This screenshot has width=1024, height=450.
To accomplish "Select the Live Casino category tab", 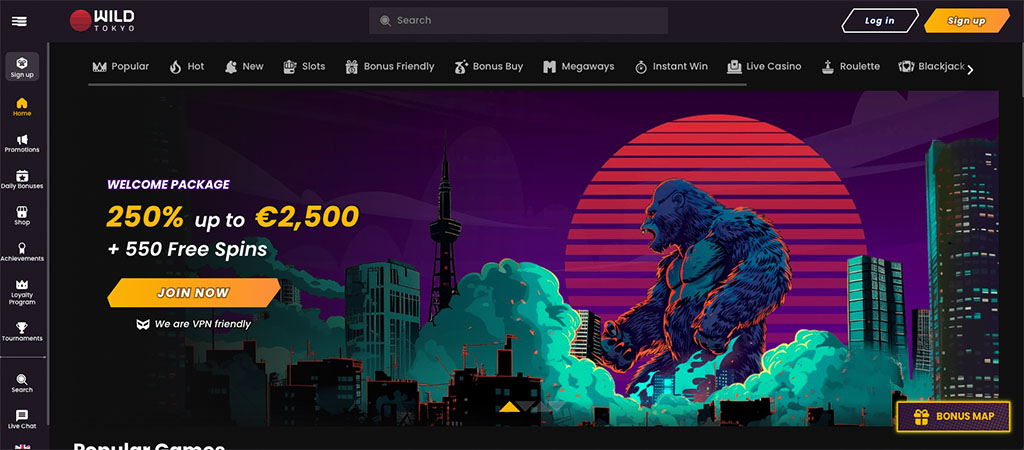I will (764, 67).
